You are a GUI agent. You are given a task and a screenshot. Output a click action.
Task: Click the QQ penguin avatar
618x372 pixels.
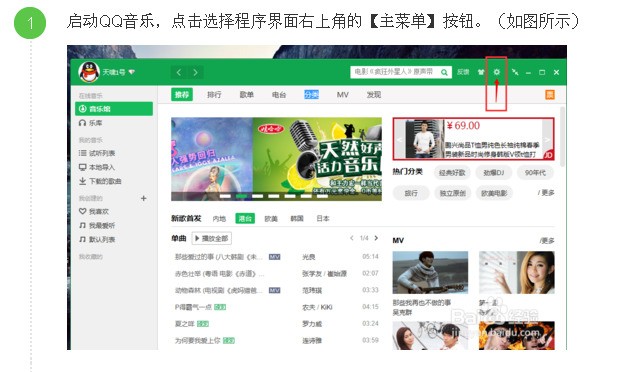(x=89, y=72)
